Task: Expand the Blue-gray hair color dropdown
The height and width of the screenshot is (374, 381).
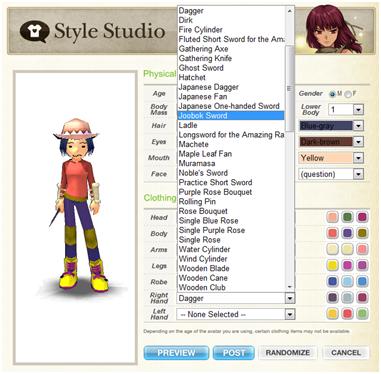Action: (x=358, y=126)
